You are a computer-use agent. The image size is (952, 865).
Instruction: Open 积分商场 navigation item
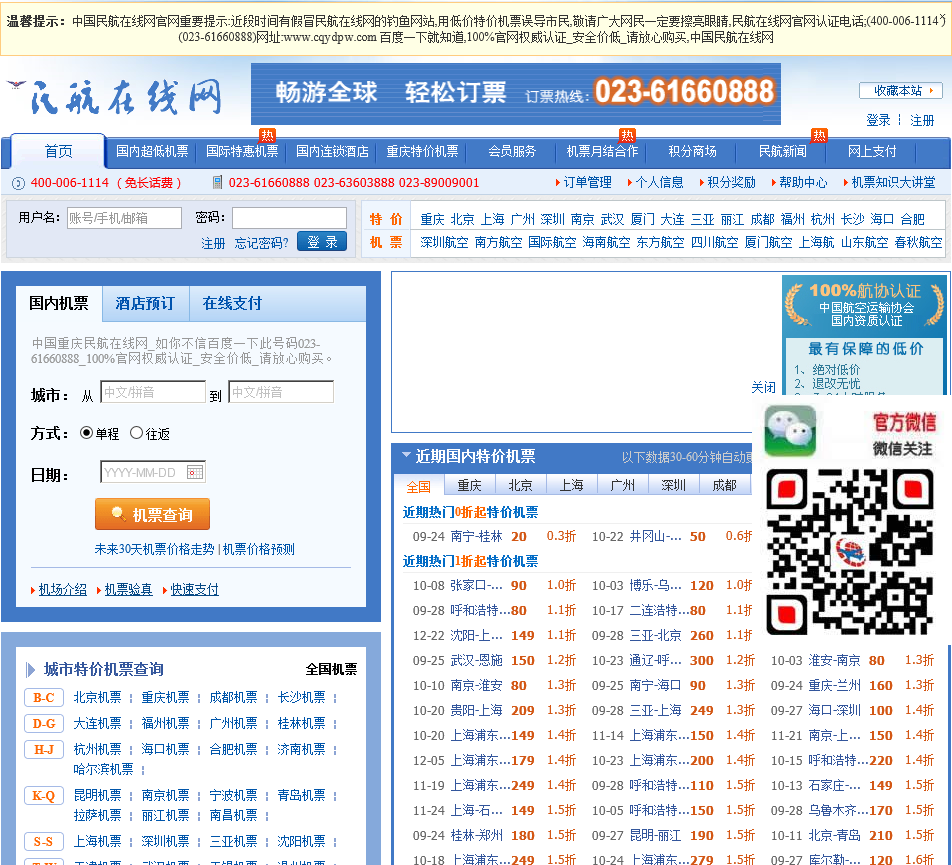click(692, 151)
